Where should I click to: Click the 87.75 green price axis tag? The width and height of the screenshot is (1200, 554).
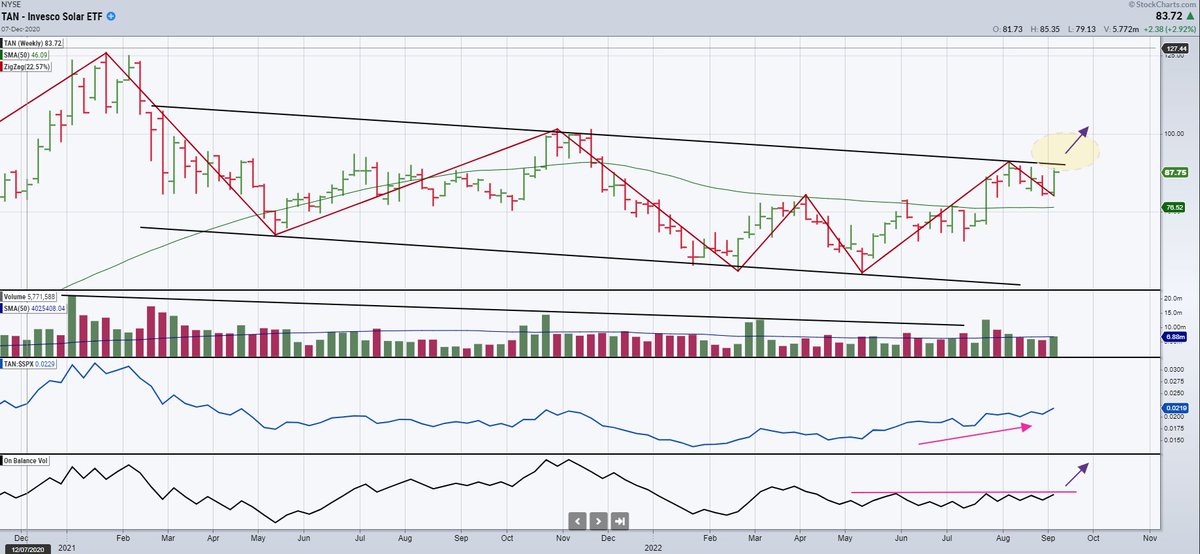coord(1173,172)
